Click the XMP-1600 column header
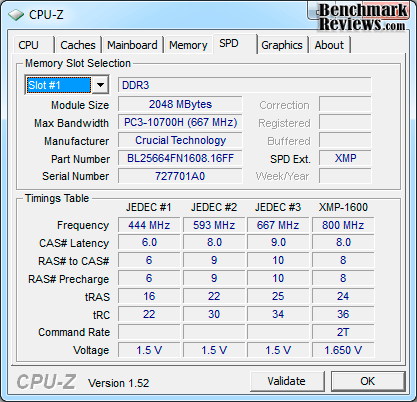 343,207
